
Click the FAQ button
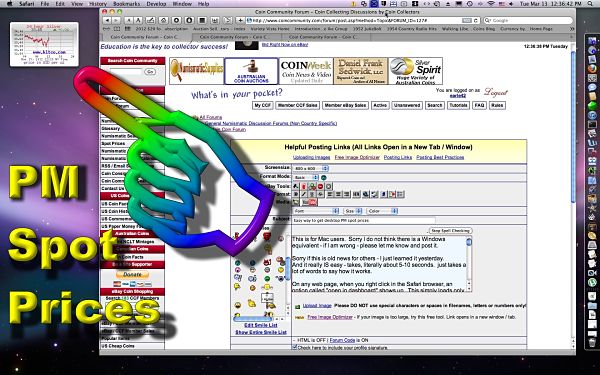[479, 105]
